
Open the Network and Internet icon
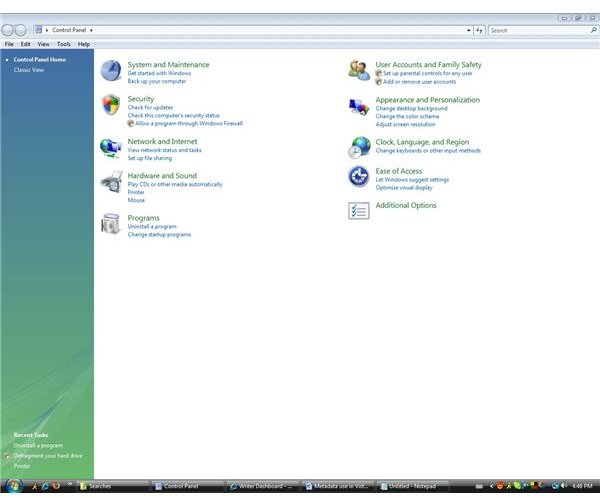coord(111,148)
